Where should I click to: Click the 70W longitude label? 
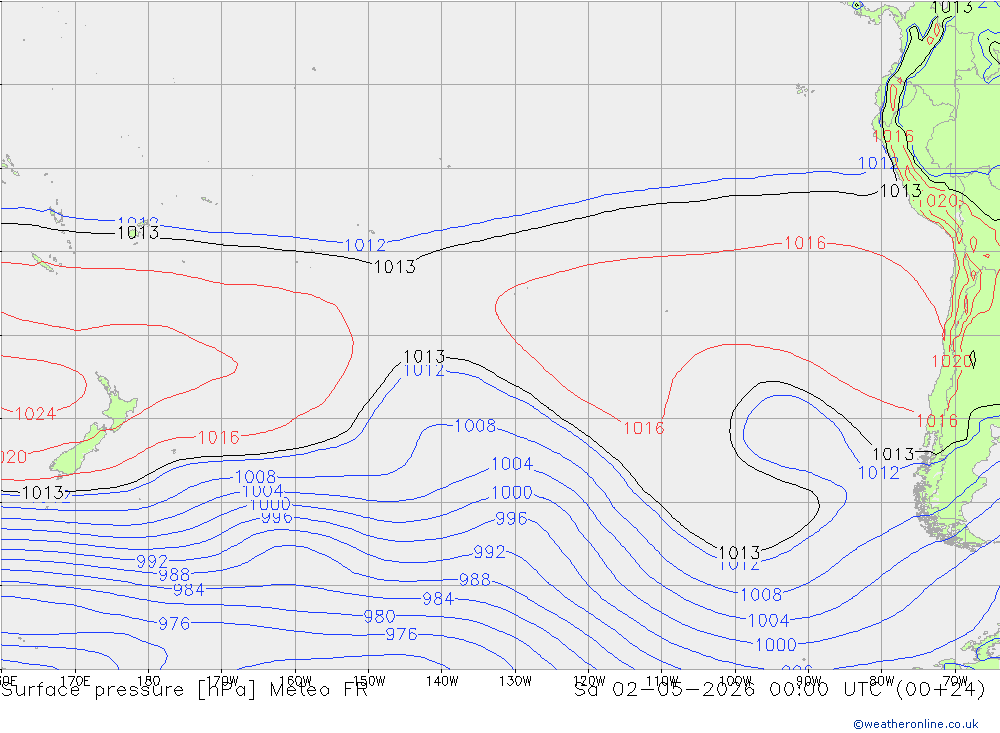coord(955,681)
